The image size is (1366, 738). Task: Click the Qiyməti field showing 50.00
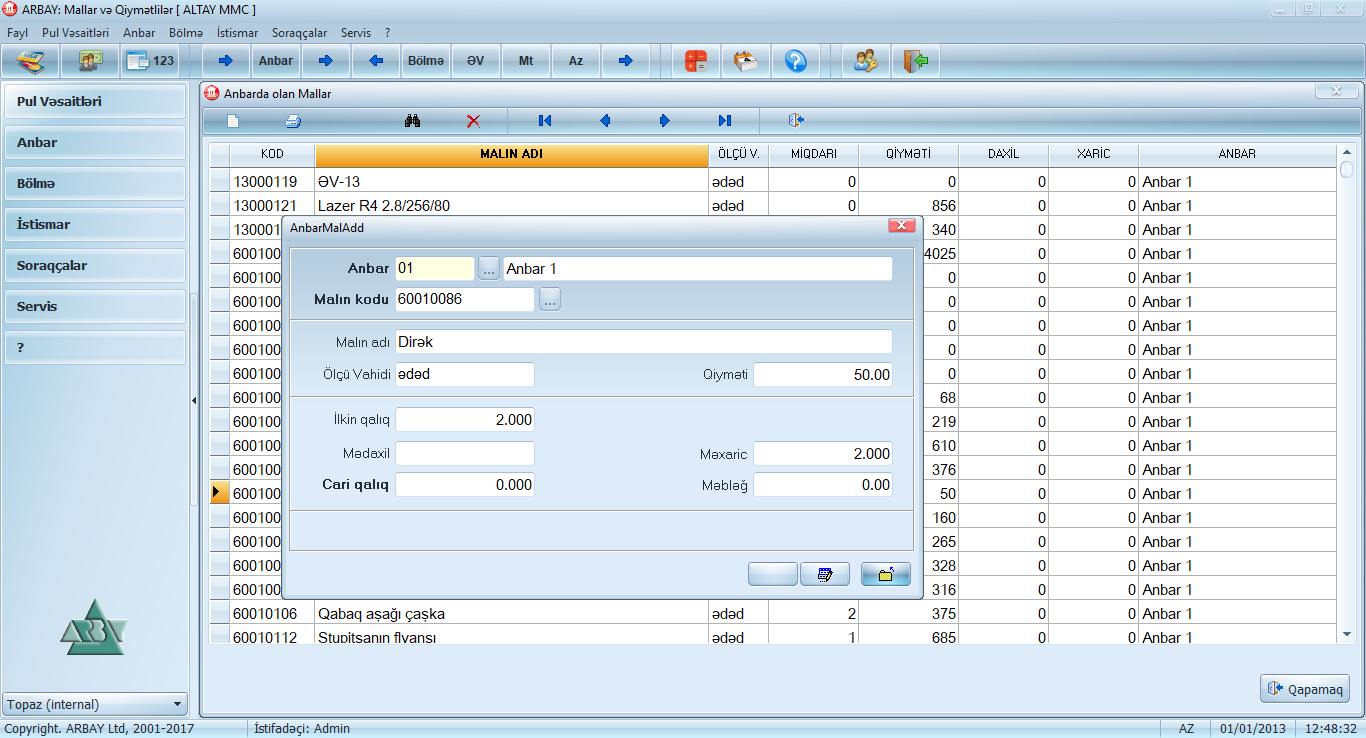point(823,375)
